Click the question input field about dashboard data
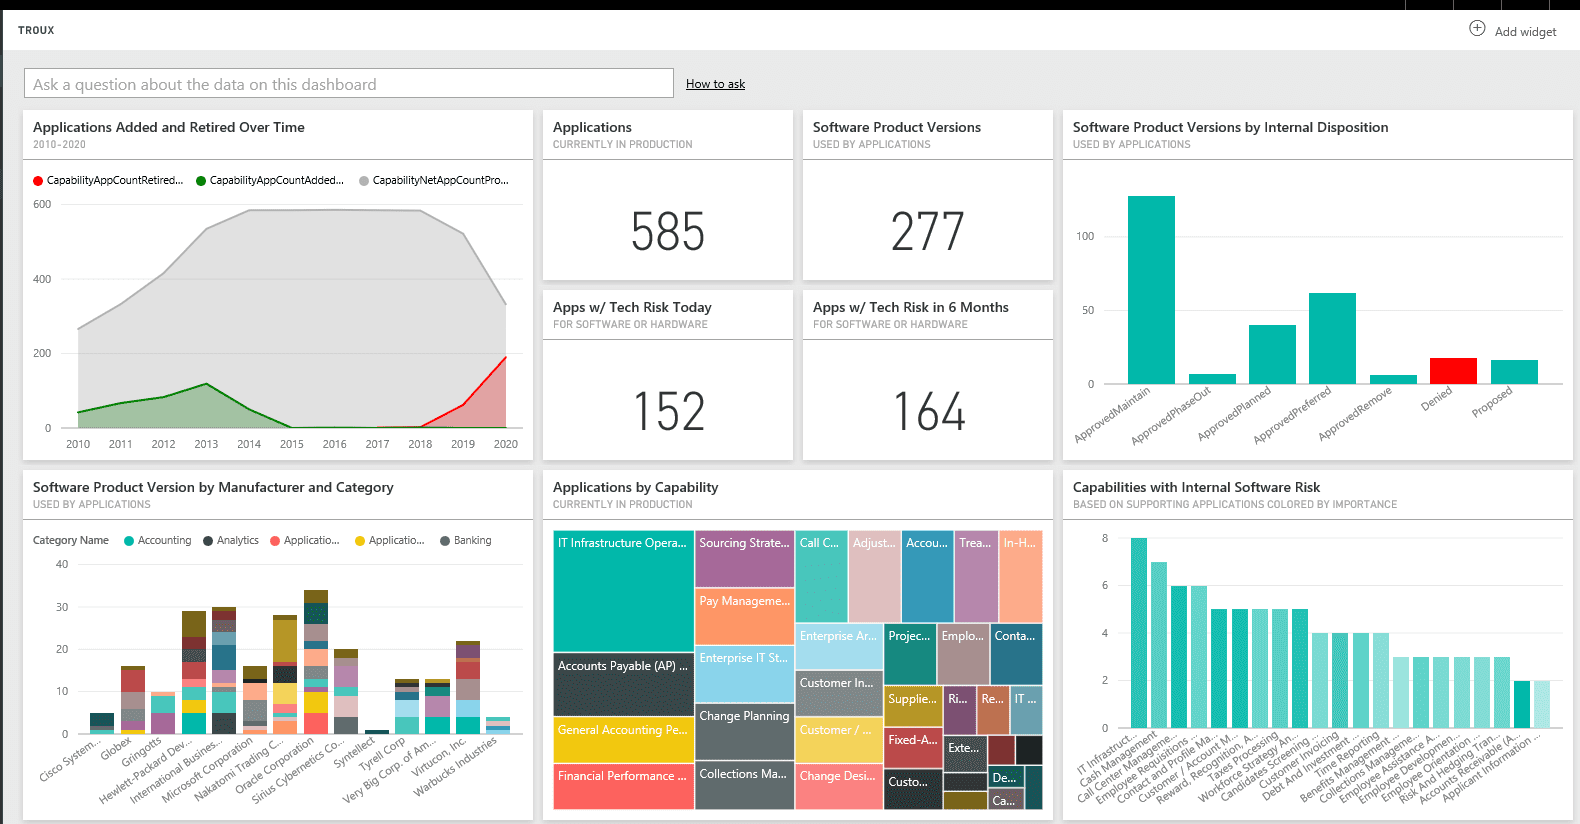1580x824 pixels. [x=348, y=84]
